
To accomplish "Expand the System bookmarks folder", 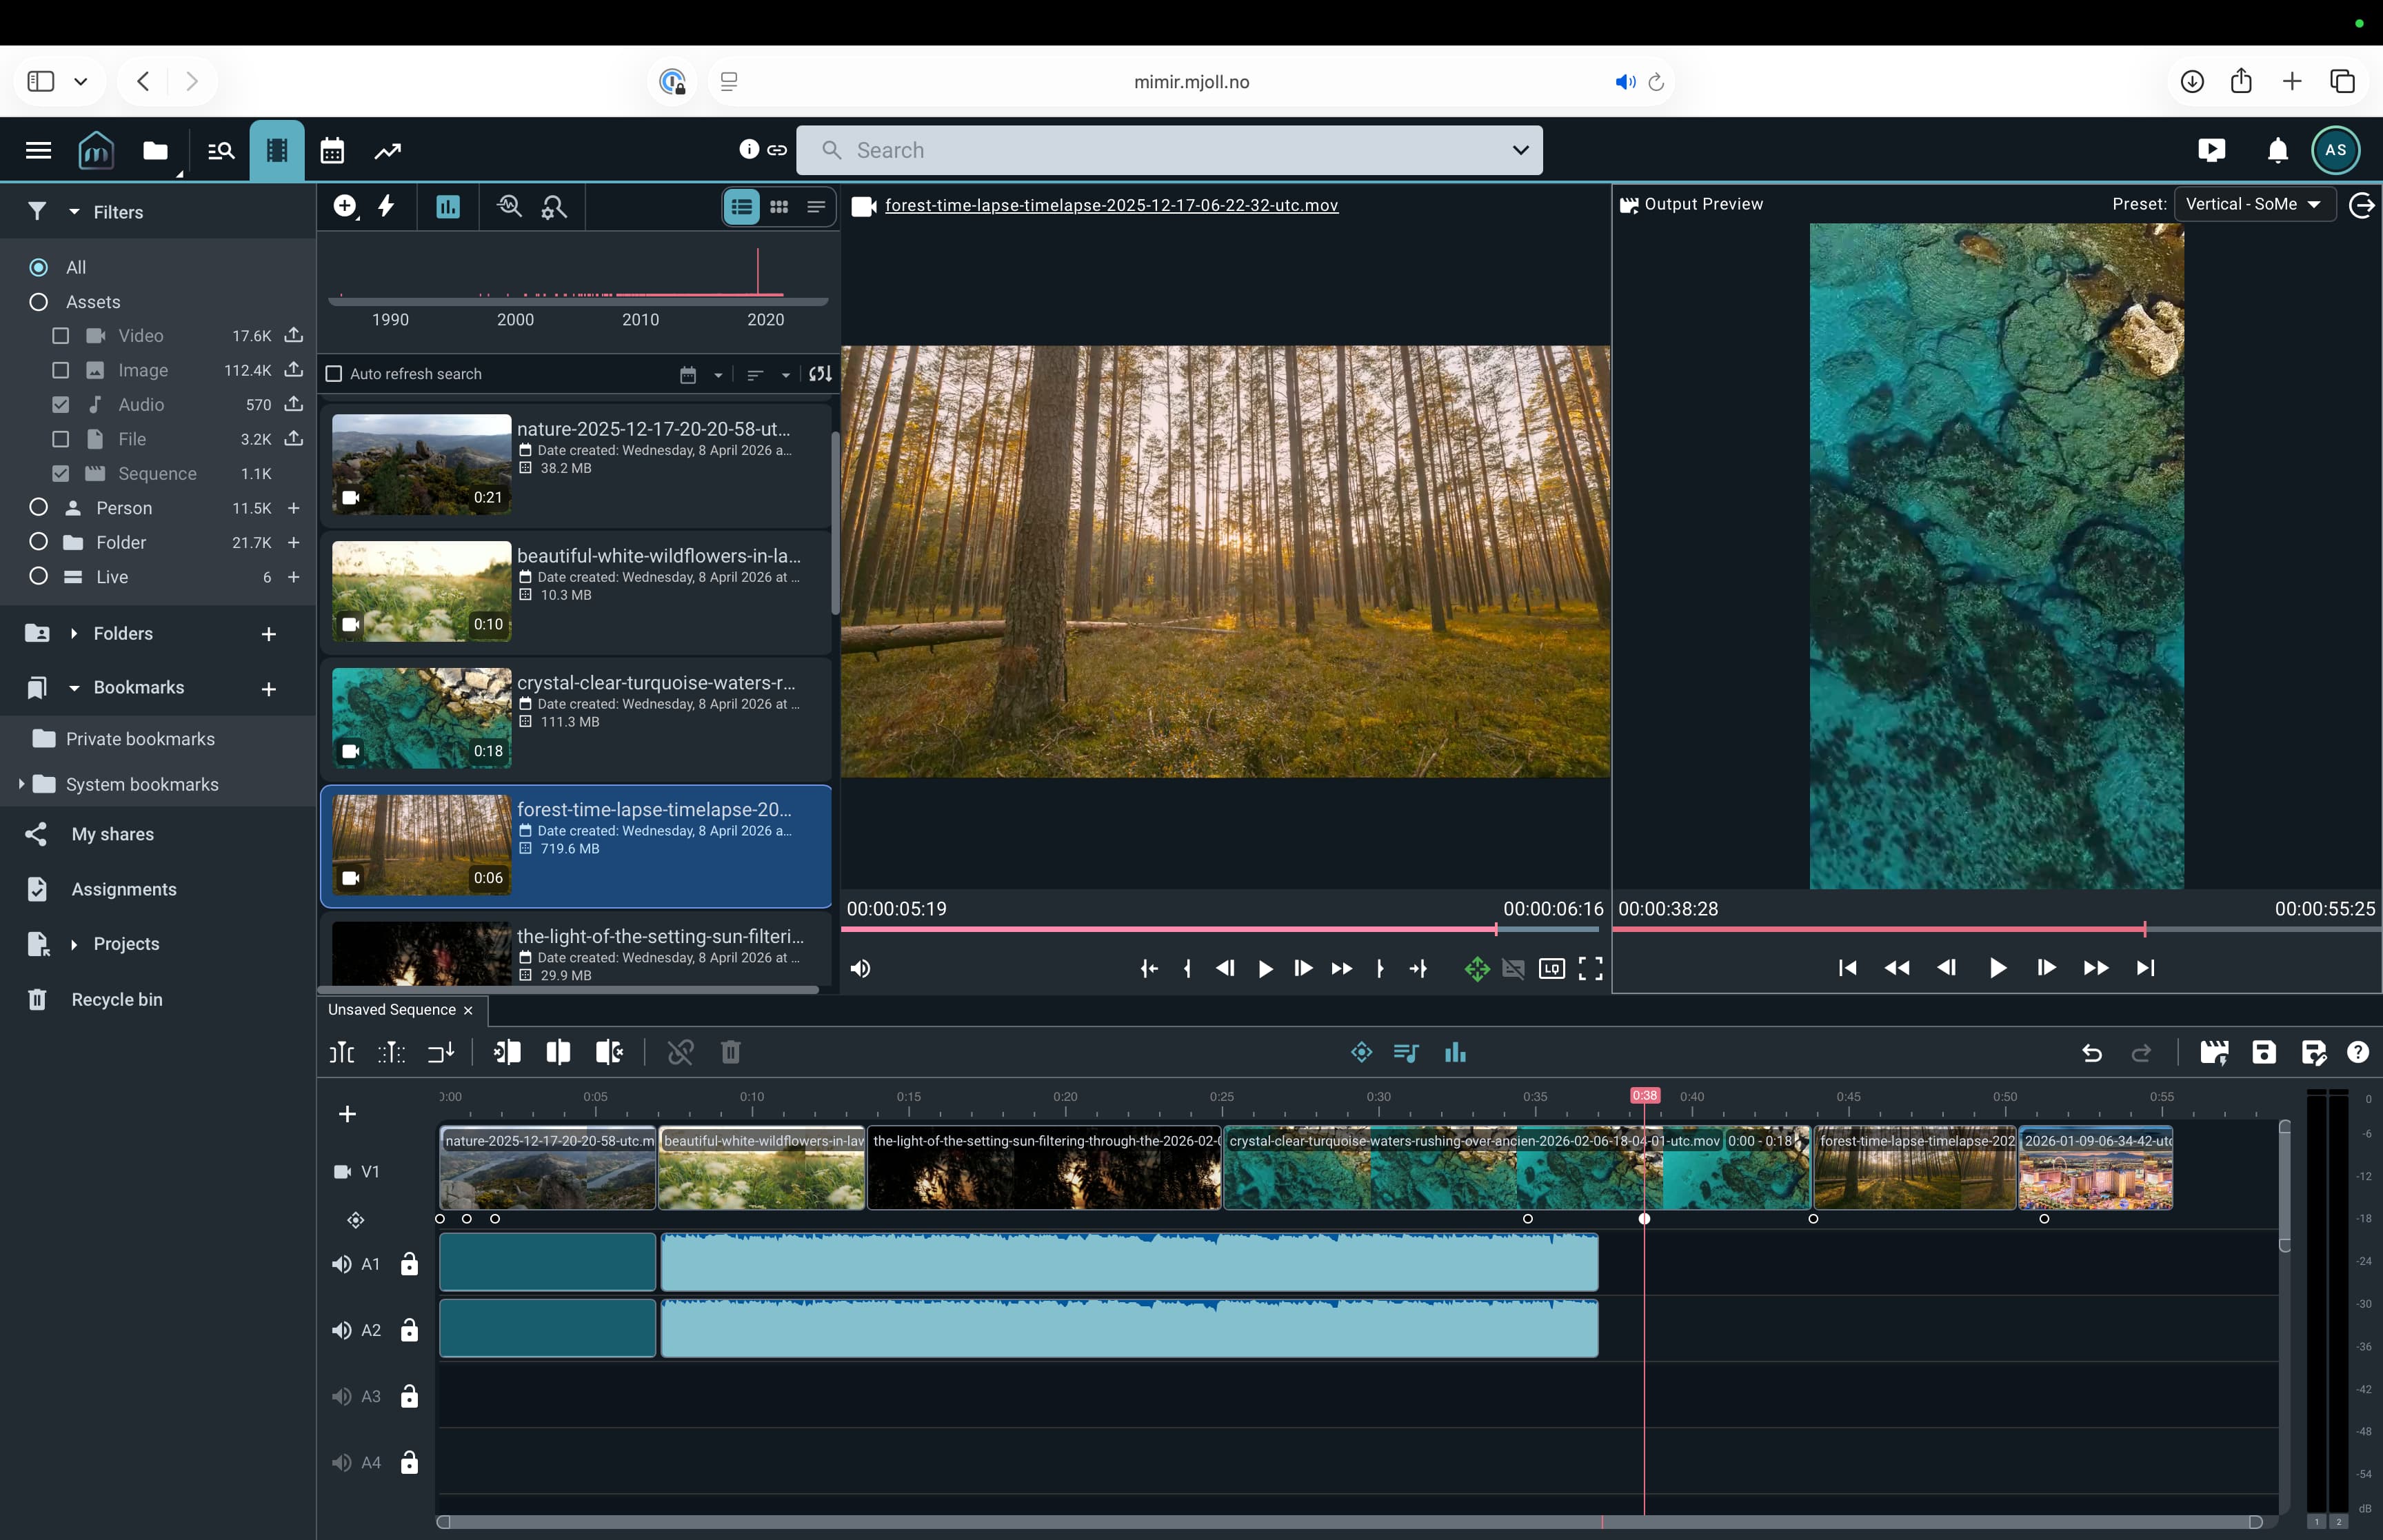I will [x=21, y=784].
